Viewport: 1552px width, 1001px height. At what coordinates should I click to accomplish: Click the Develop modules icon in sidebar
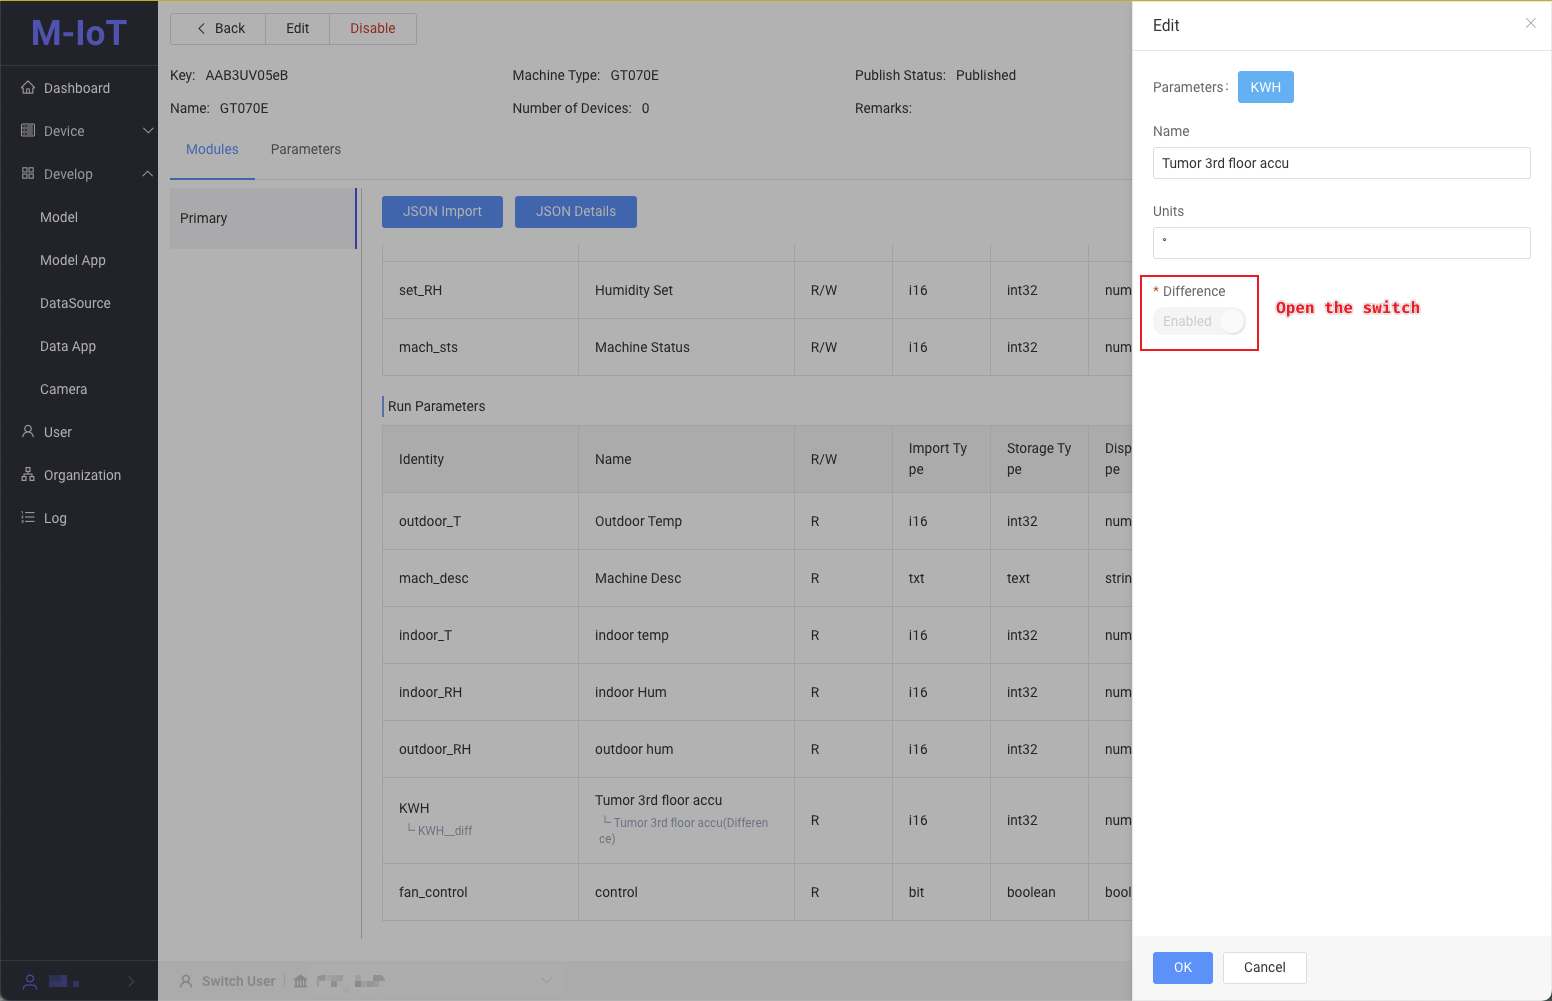(28, 174)
